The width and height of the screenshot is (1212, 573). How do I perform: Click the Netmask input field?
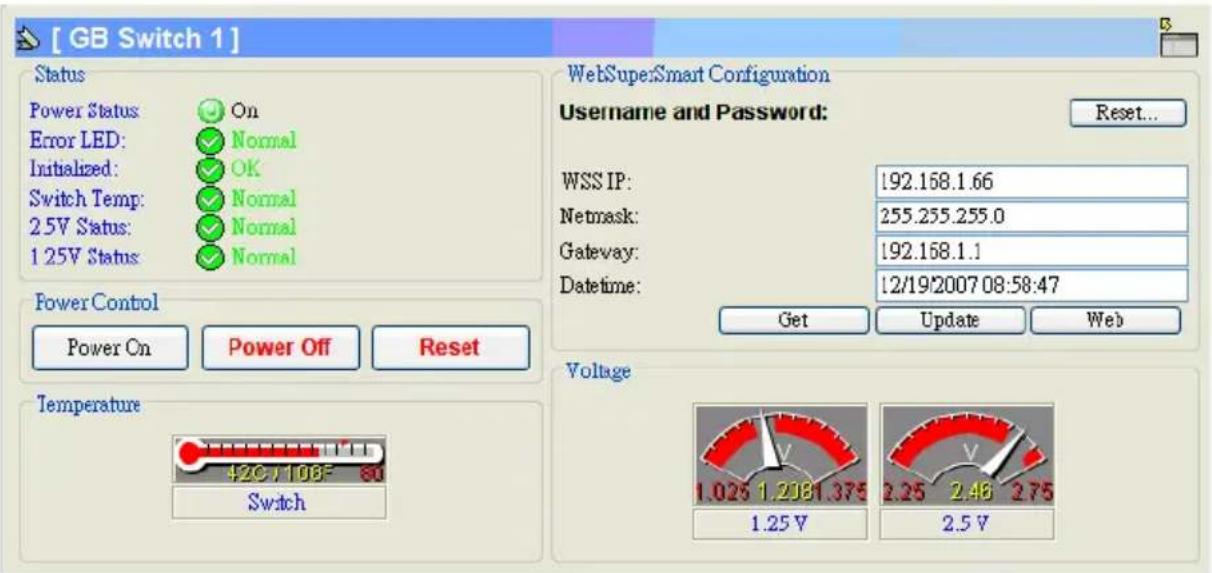coord(1031,217)
